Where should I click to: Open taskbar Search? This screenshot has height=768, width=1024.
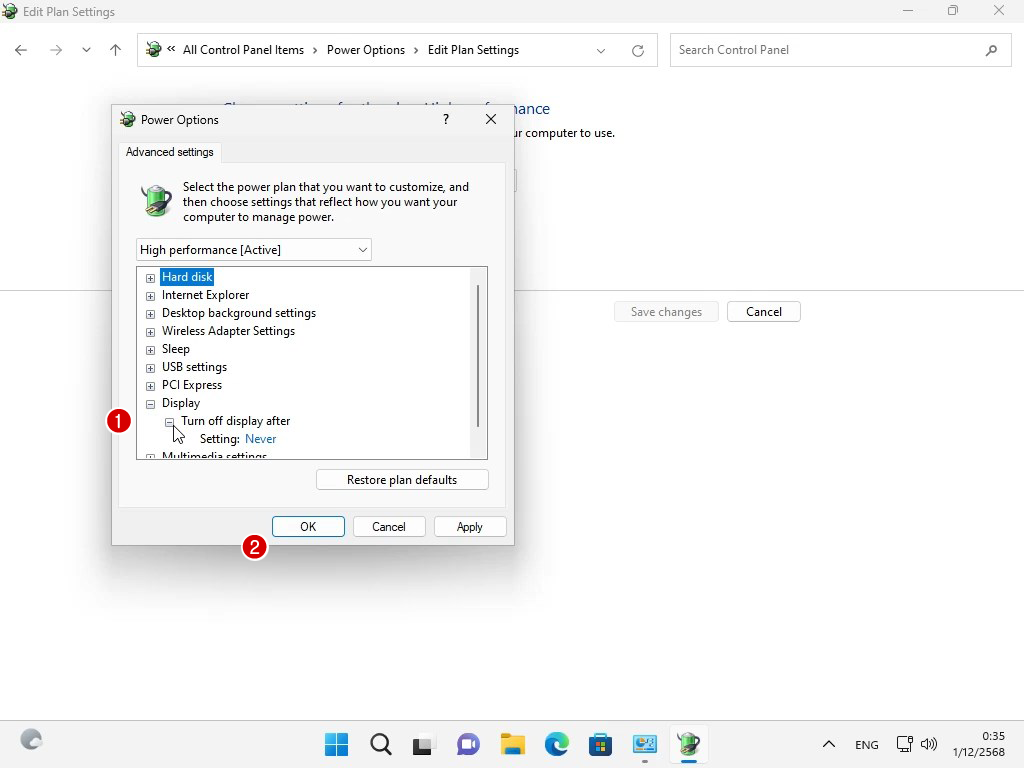[381, 744]
